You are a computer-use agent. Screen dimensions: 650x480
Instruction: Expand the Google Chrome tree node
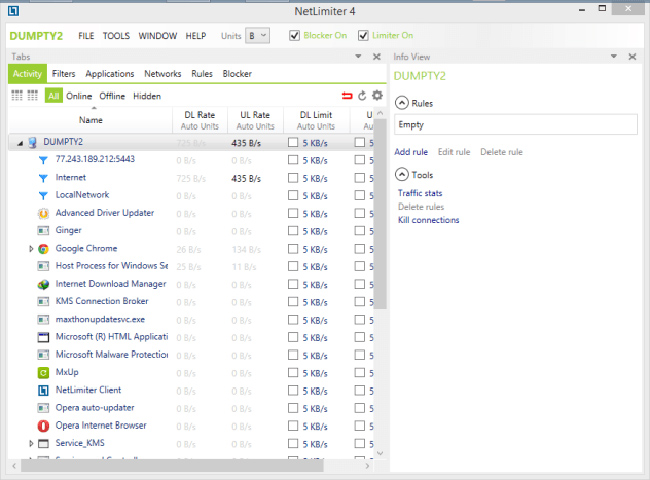(x=31, y=249)
